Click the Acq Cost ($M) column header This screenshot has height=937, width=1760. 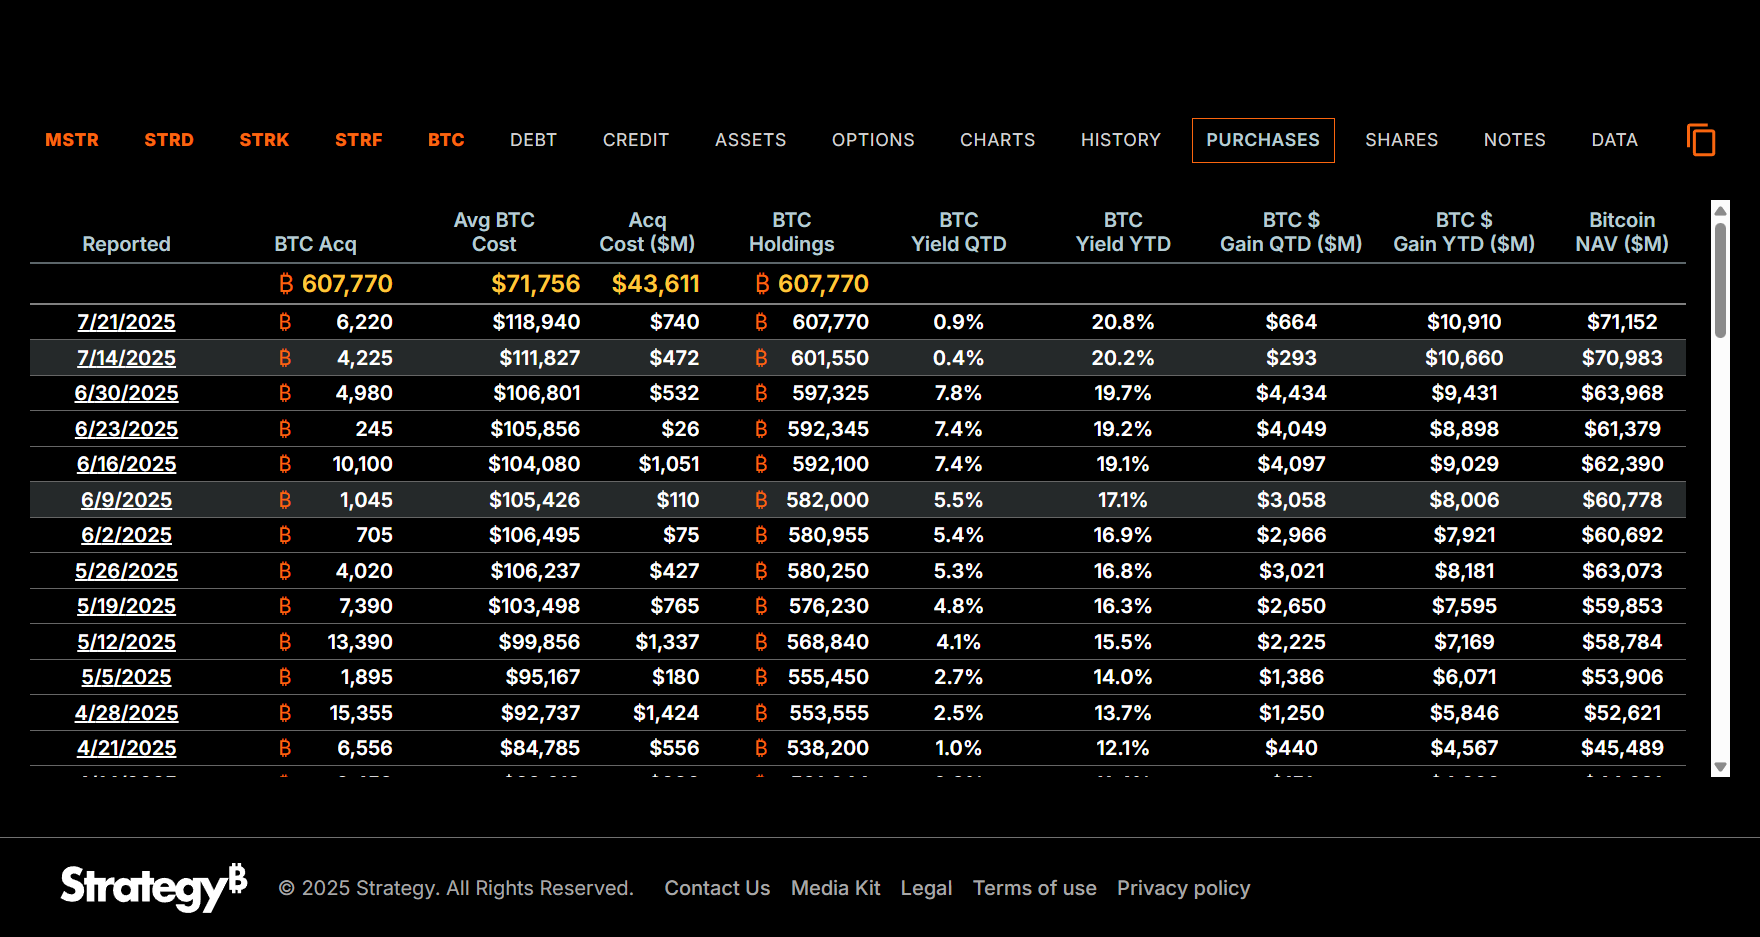pyautogui.click(x=647, y=232)
